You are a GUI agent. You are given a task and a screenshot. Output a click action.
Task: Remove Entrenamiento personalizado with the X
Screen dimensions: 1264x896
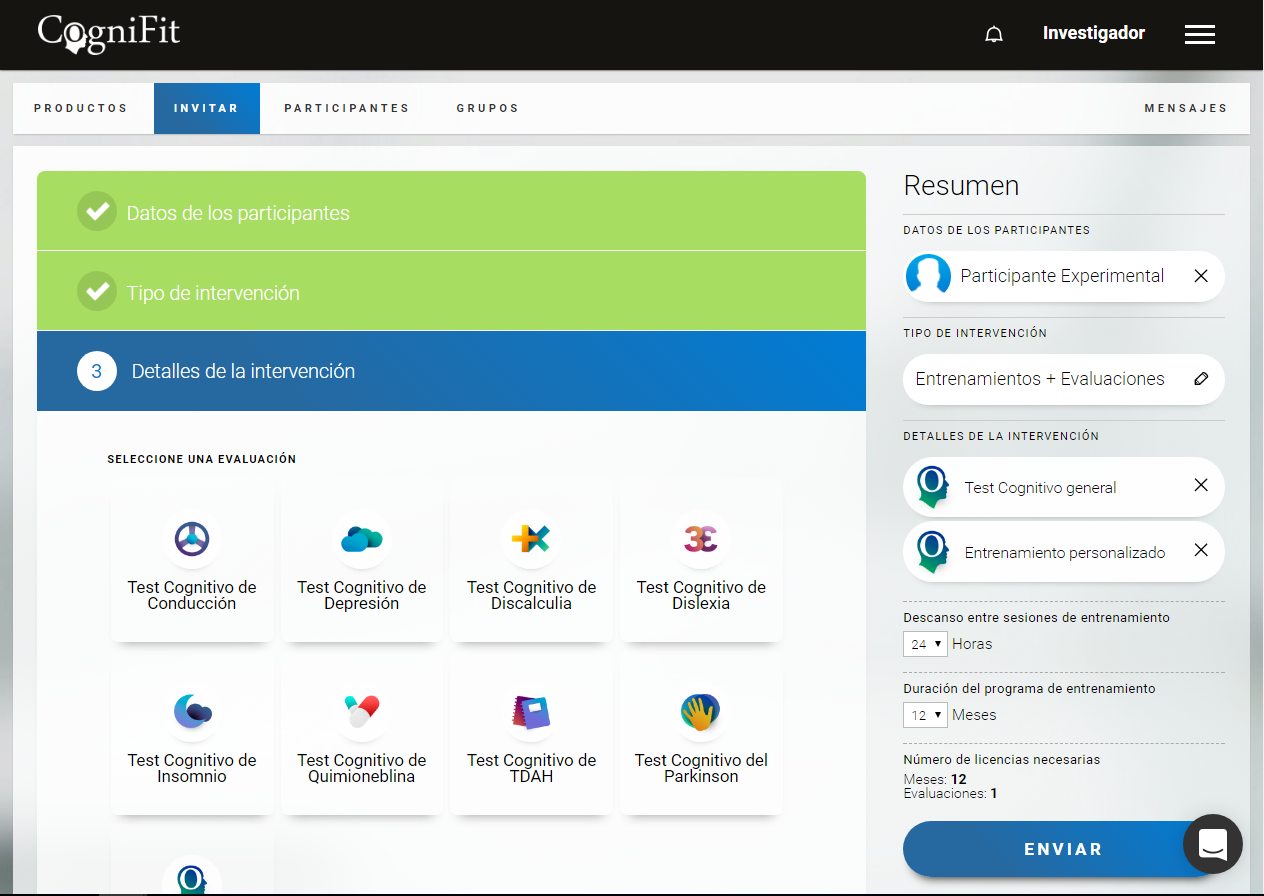coord(1201,550)
